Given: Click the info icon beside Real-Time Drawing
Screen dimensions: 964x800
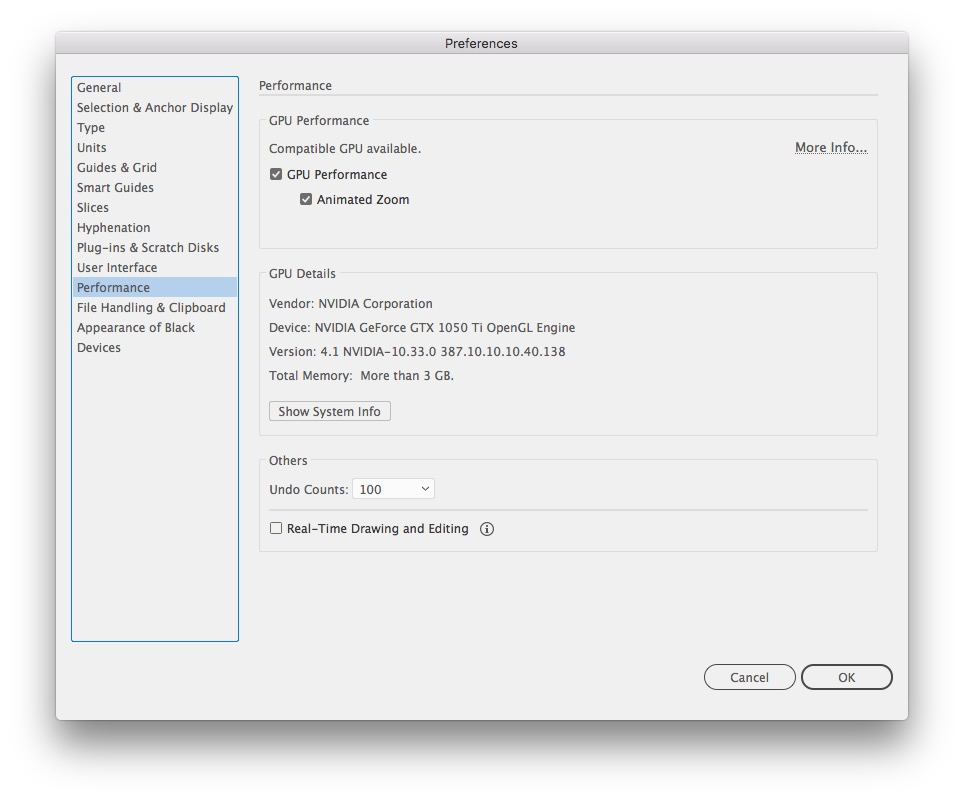Looking at the screenshot, I should (x=487, y=529).
